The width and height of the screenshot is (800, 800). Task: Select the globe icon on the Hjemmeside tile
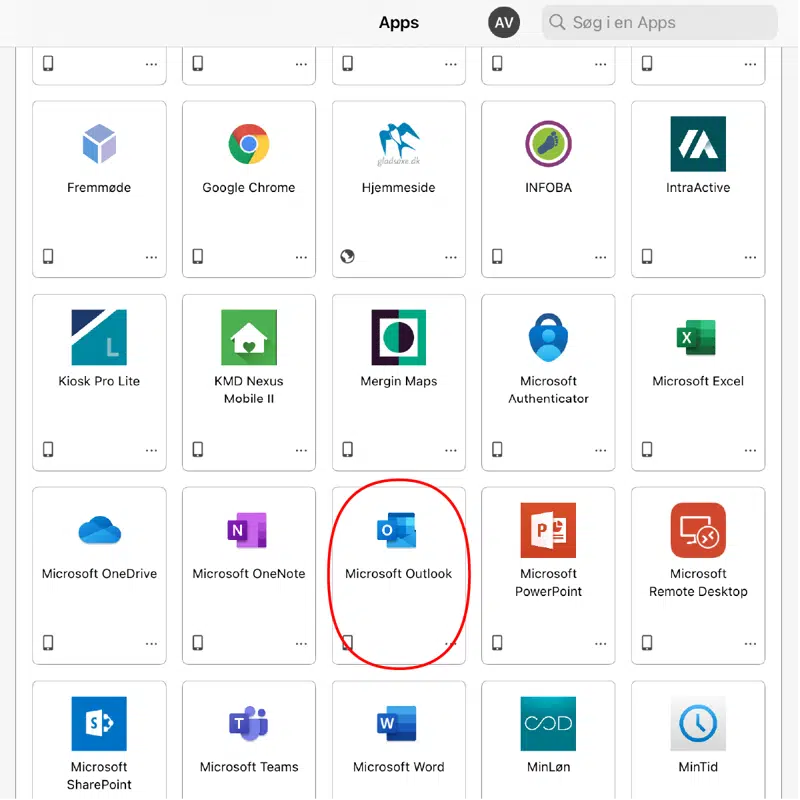[x=348, y=256]
